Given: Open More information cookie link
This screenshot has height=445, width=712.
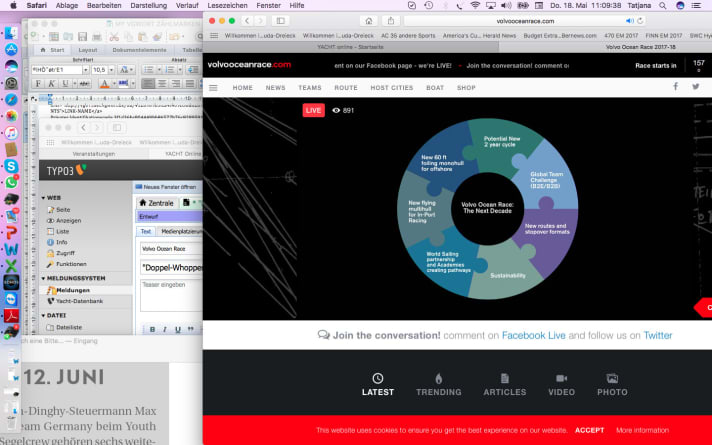Looking at the screenshot, I should coord(643,430).
